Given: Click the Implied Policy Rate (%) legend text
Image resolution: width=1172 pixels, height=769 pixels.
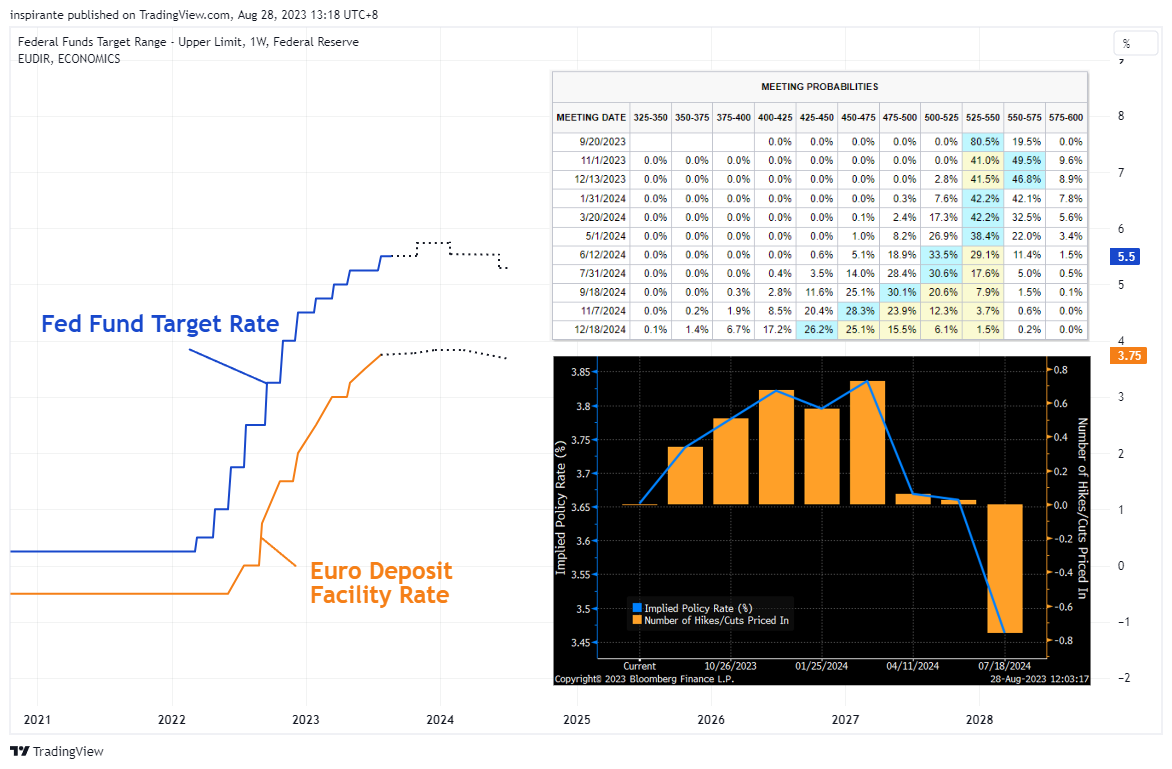Looking at the screenshot, I should pos(698,608).
